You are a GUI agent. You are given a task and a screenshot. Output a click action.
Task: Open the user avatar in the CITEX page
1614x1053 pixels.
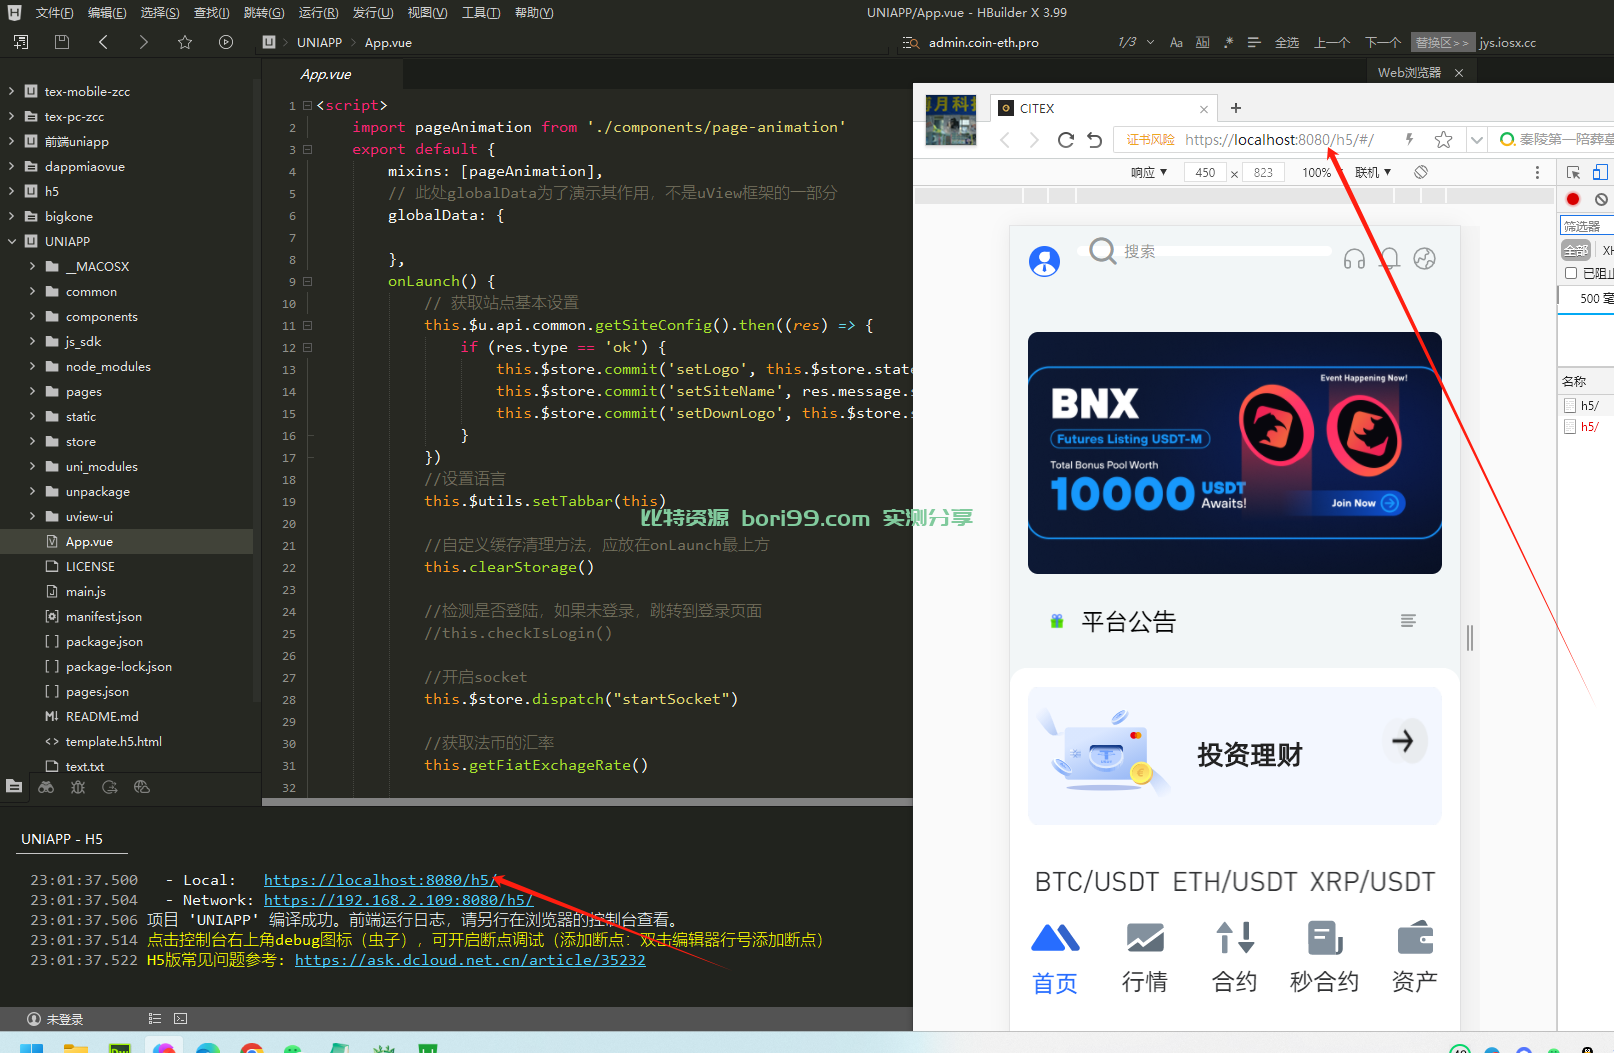[x=1044, y=261]
